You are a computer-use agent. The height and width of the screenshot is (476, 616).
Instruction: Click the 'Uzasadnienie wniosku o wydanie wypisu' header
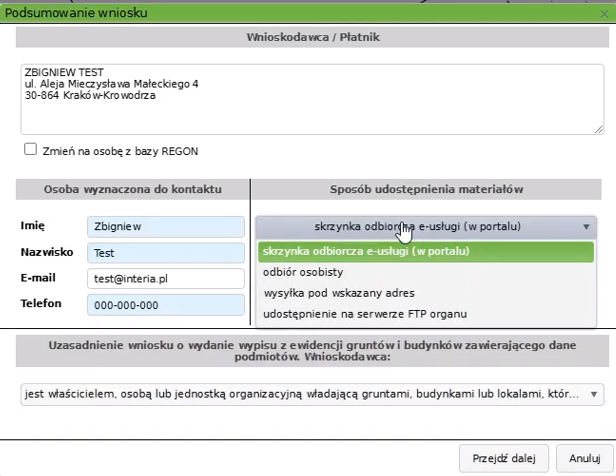click(312, 350)
